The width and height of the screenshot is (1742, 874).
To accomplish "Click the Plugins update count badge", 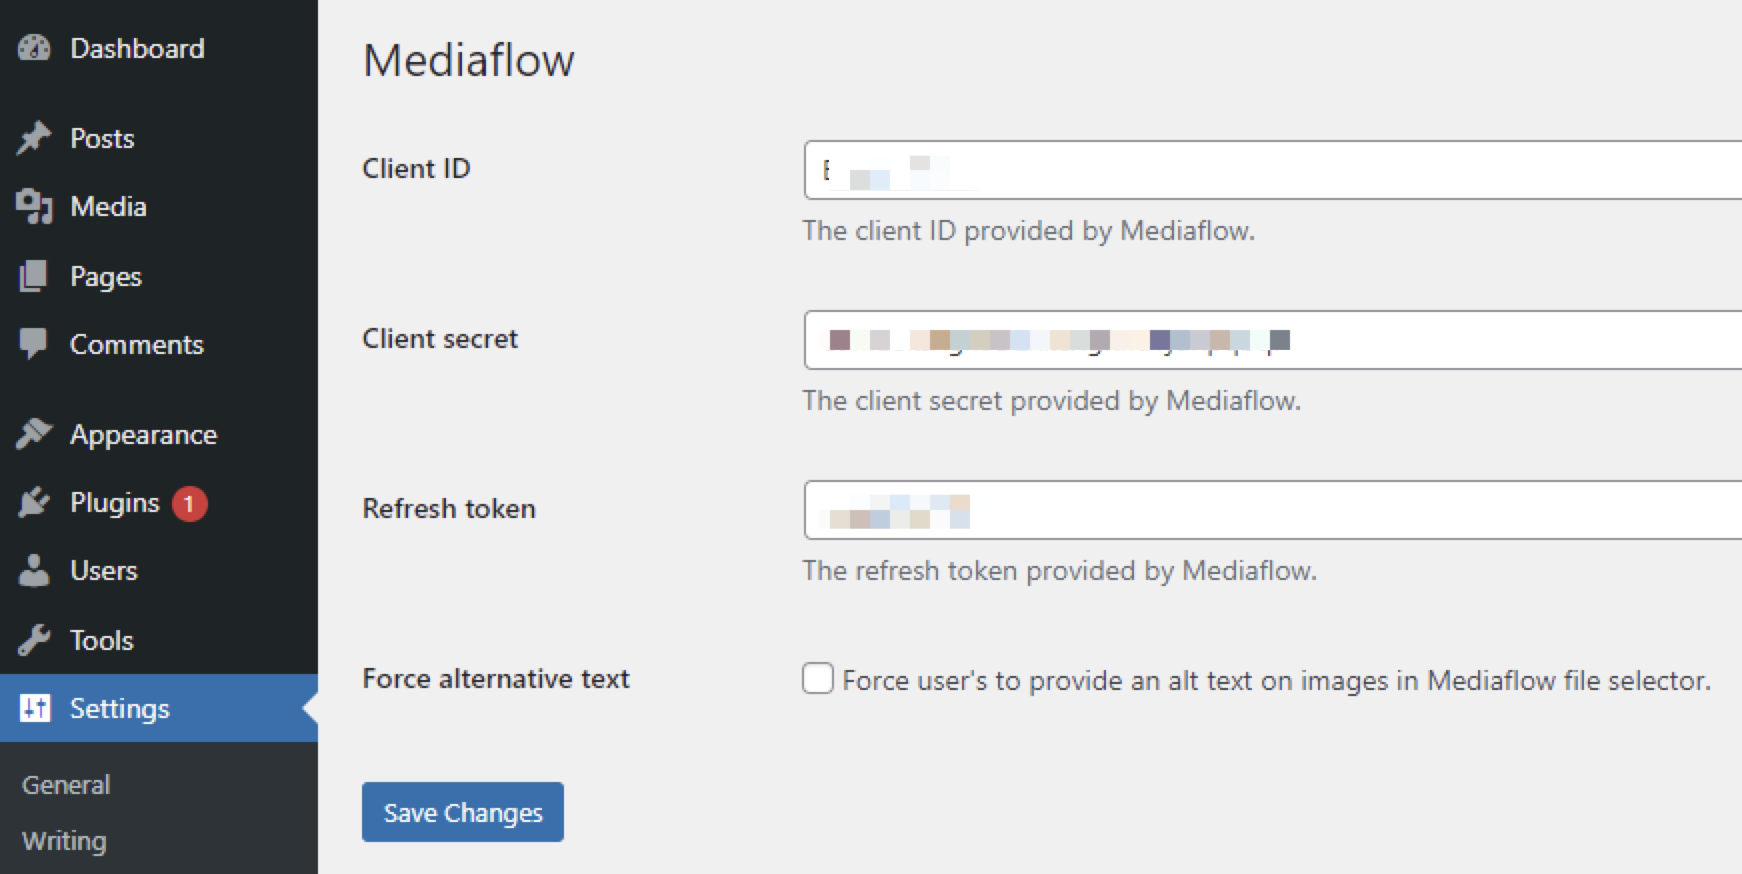I will [189, 503].
